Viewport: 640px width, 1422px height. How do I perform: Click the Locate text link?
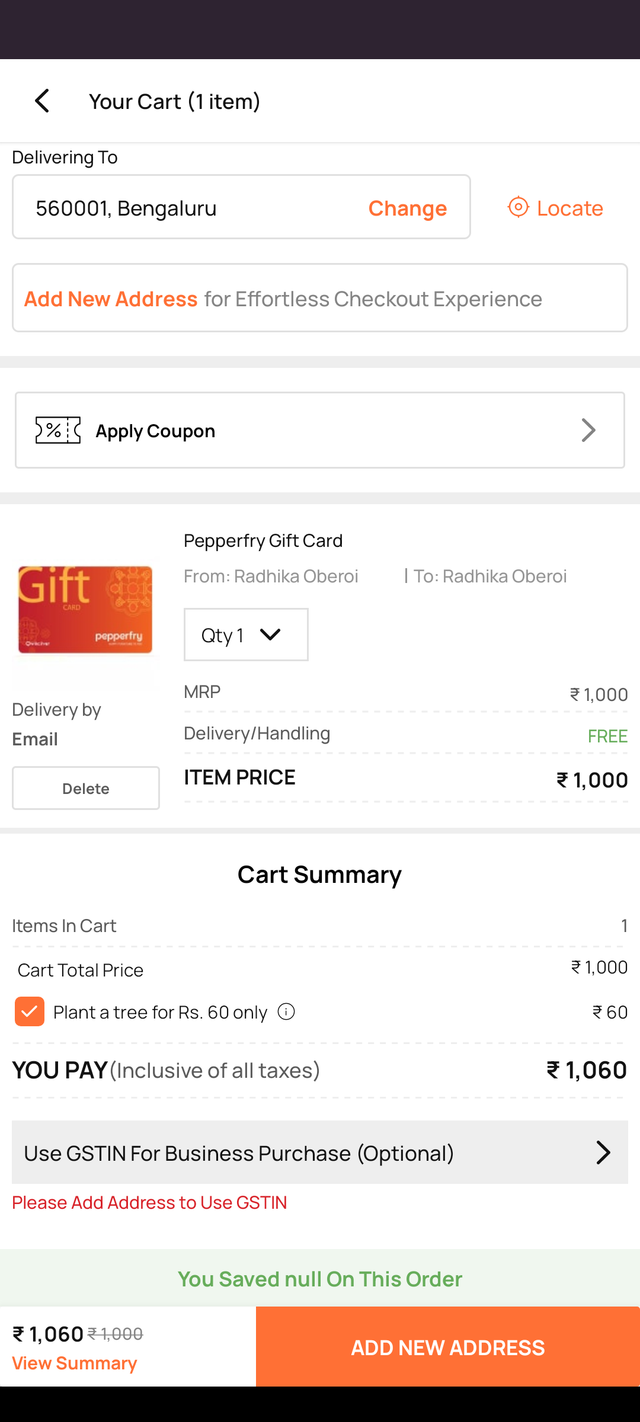[570, 208]
